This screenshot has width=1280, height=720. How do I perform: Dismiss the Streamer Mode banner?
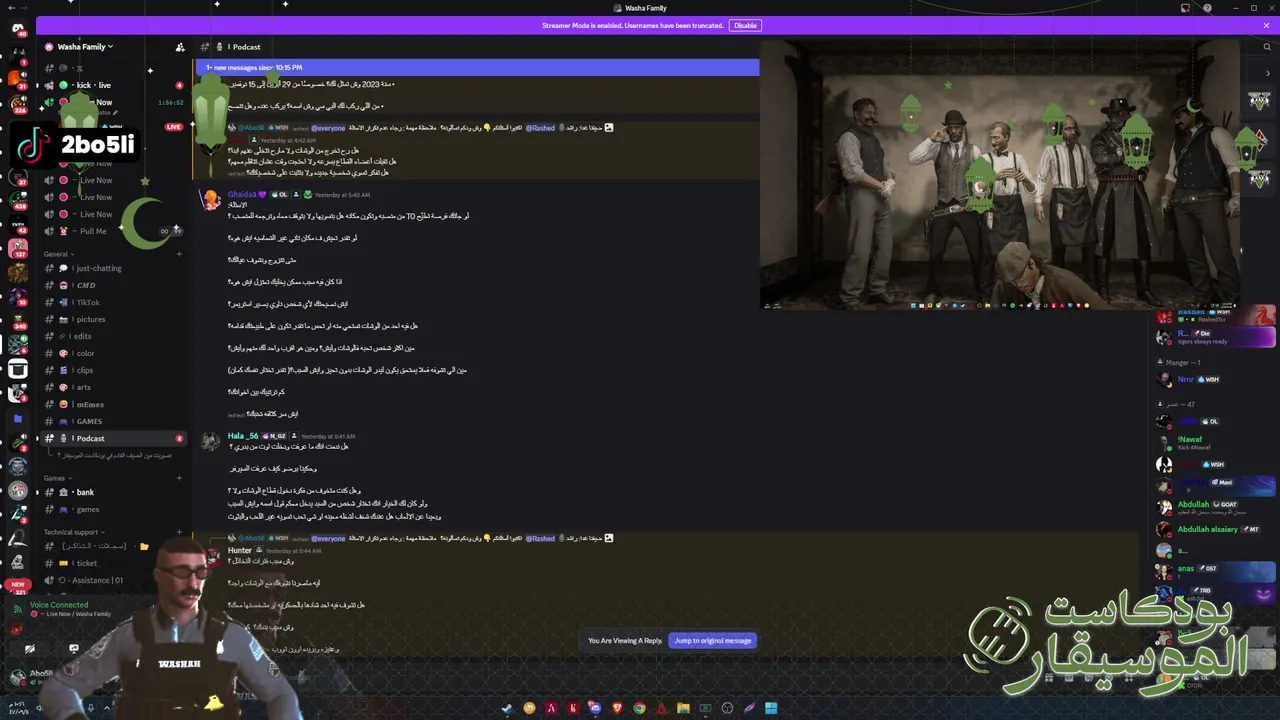(1266, 25)
